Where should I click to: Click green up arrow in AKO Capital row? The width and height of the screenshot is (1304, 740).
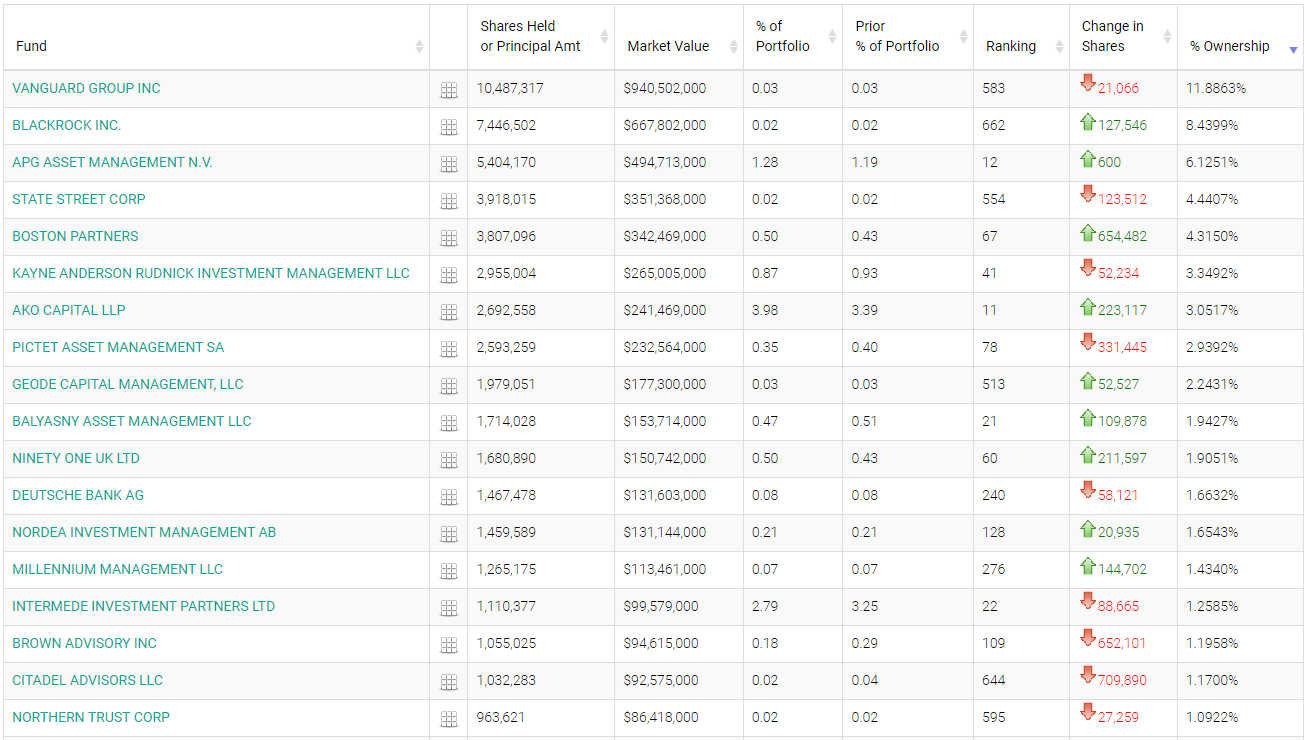[1088, 307]
